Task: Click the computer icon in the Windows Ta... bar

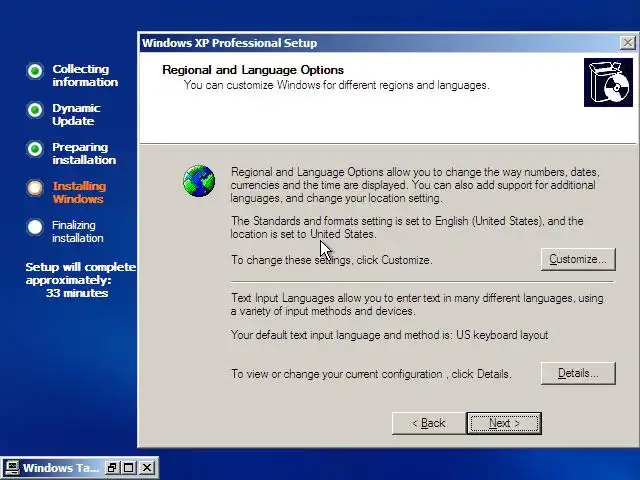Action: point(11,468)
